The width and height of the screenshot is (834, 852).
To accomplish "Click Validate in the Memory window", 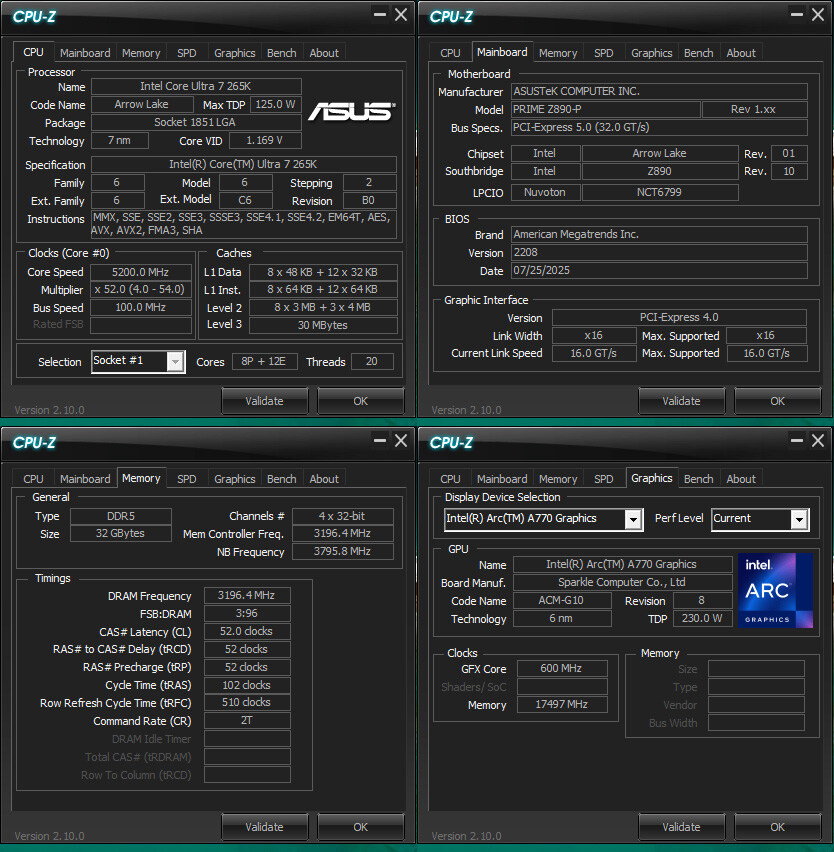I will tap(264, 827).
